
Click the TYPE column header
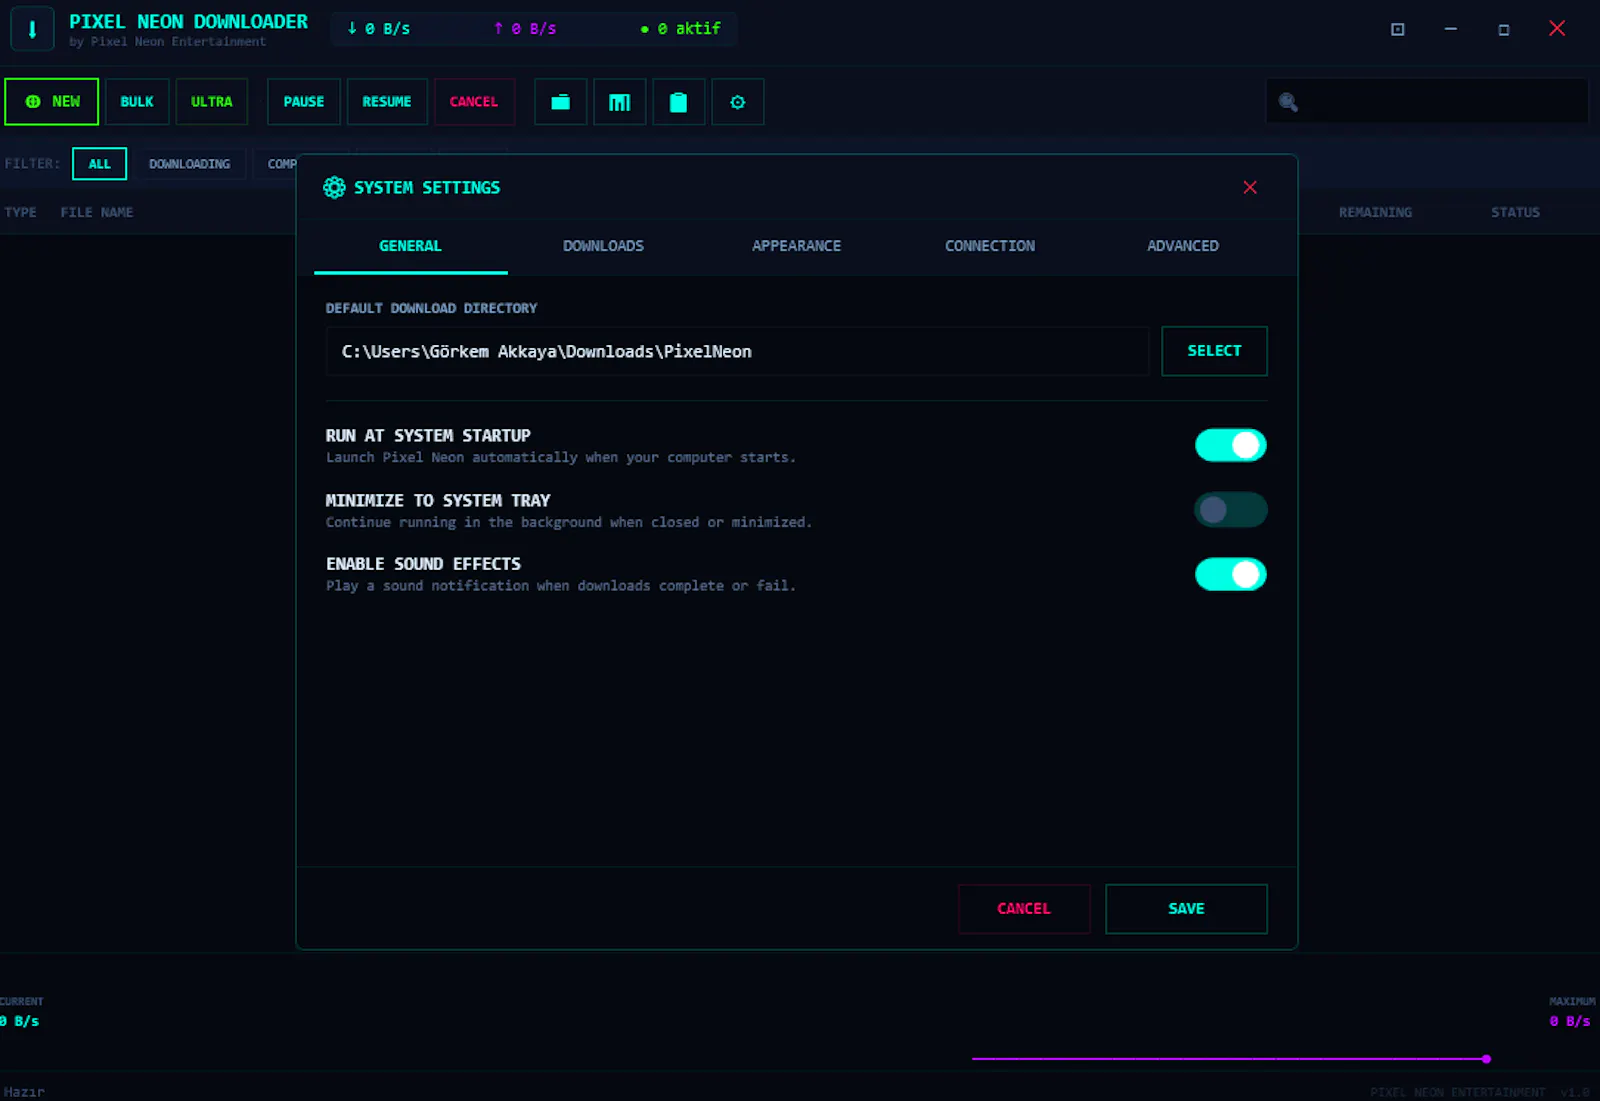20,212
